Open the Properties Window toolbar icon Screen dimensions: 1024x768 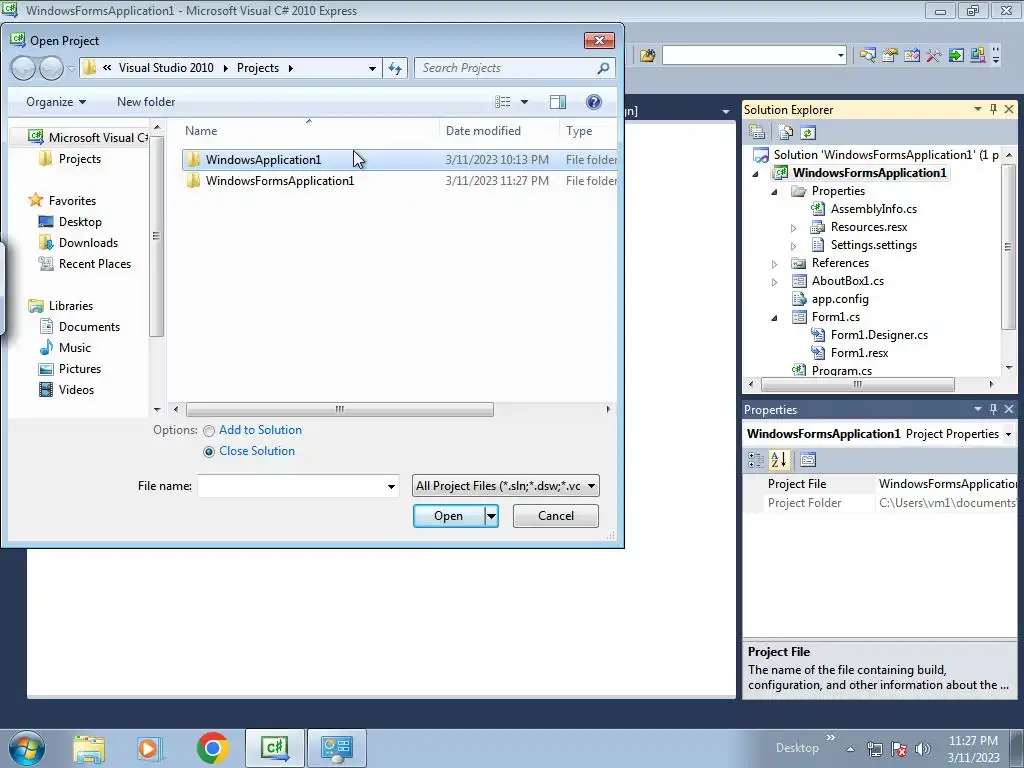click(x=890, y=56)
